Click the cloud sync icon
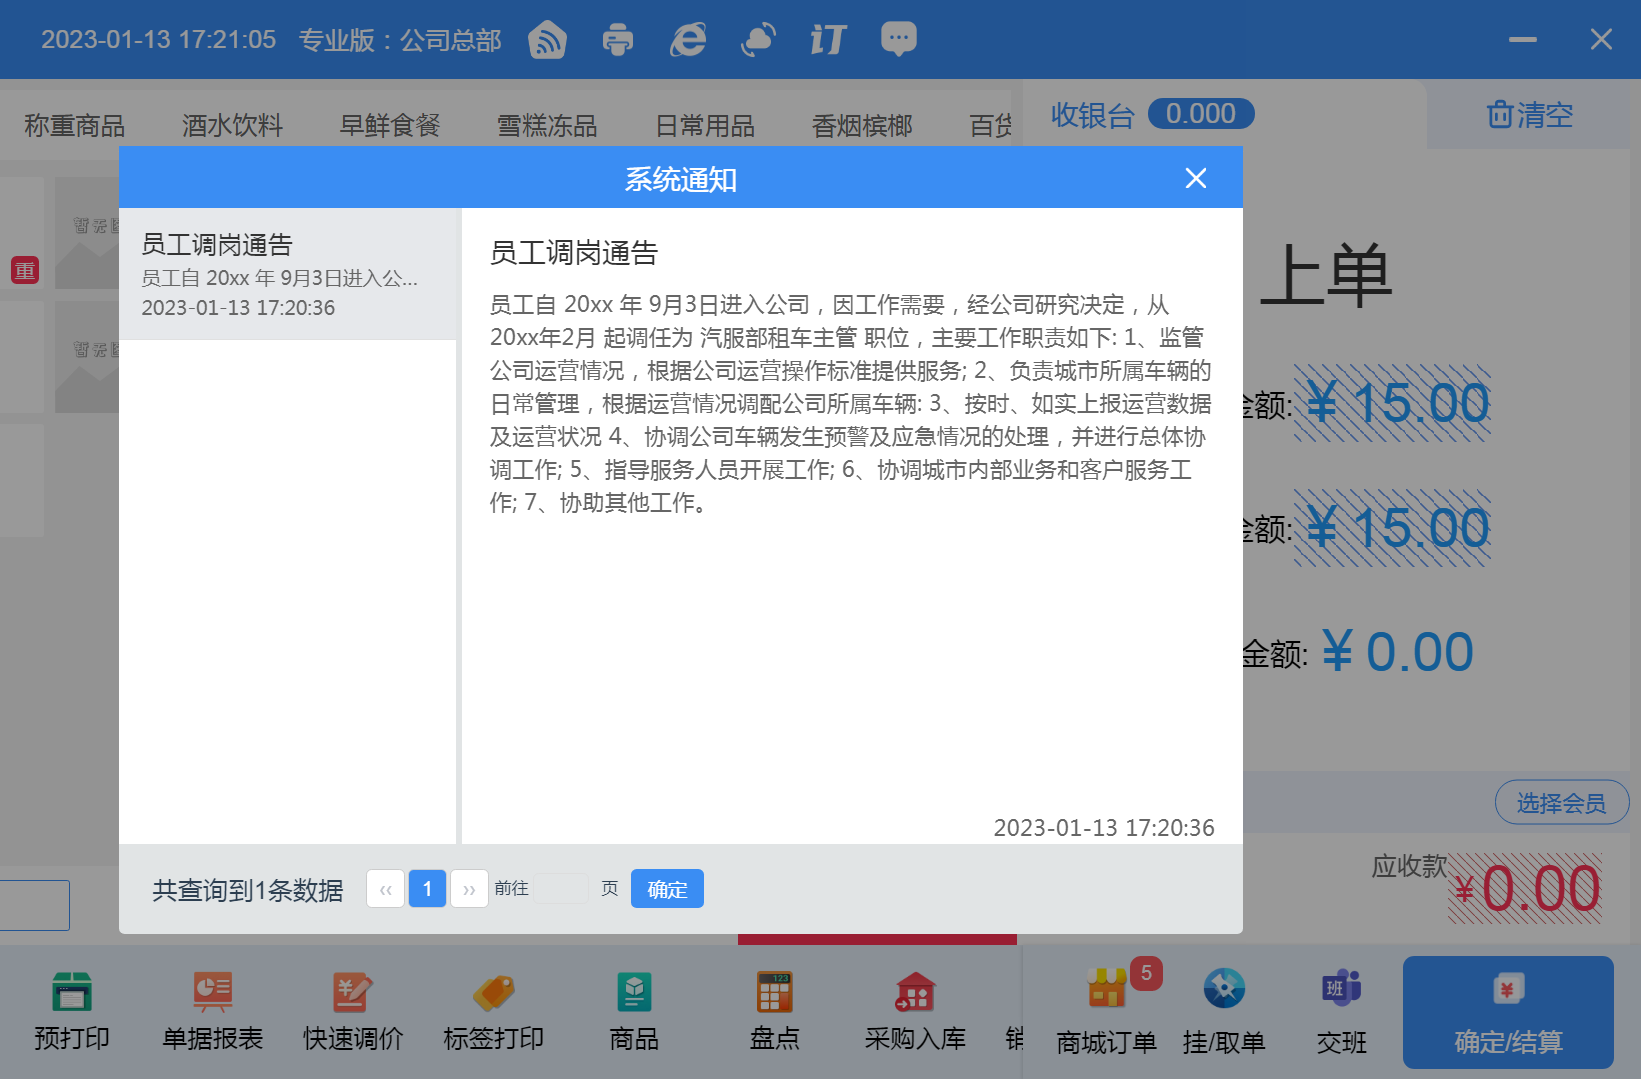This screenshot has width=1641, height=1079. (758, 40)
